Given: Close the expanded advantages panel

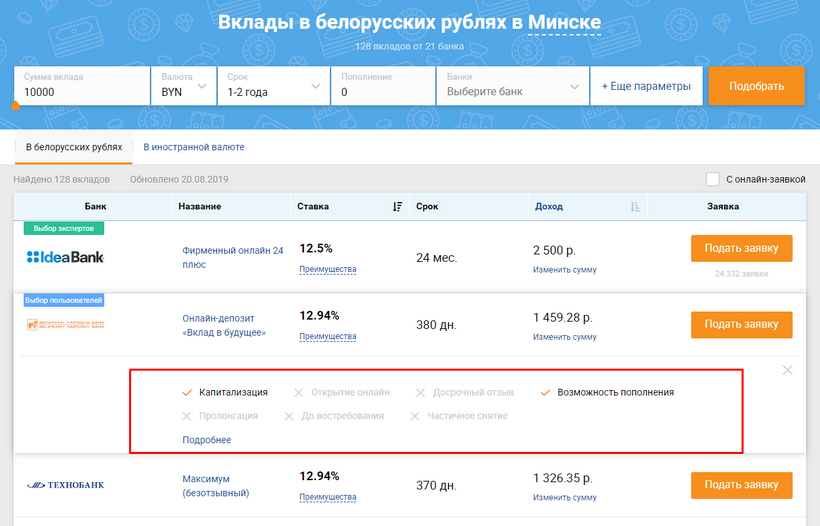Looking at the screenshot, I should click(787, 370).
